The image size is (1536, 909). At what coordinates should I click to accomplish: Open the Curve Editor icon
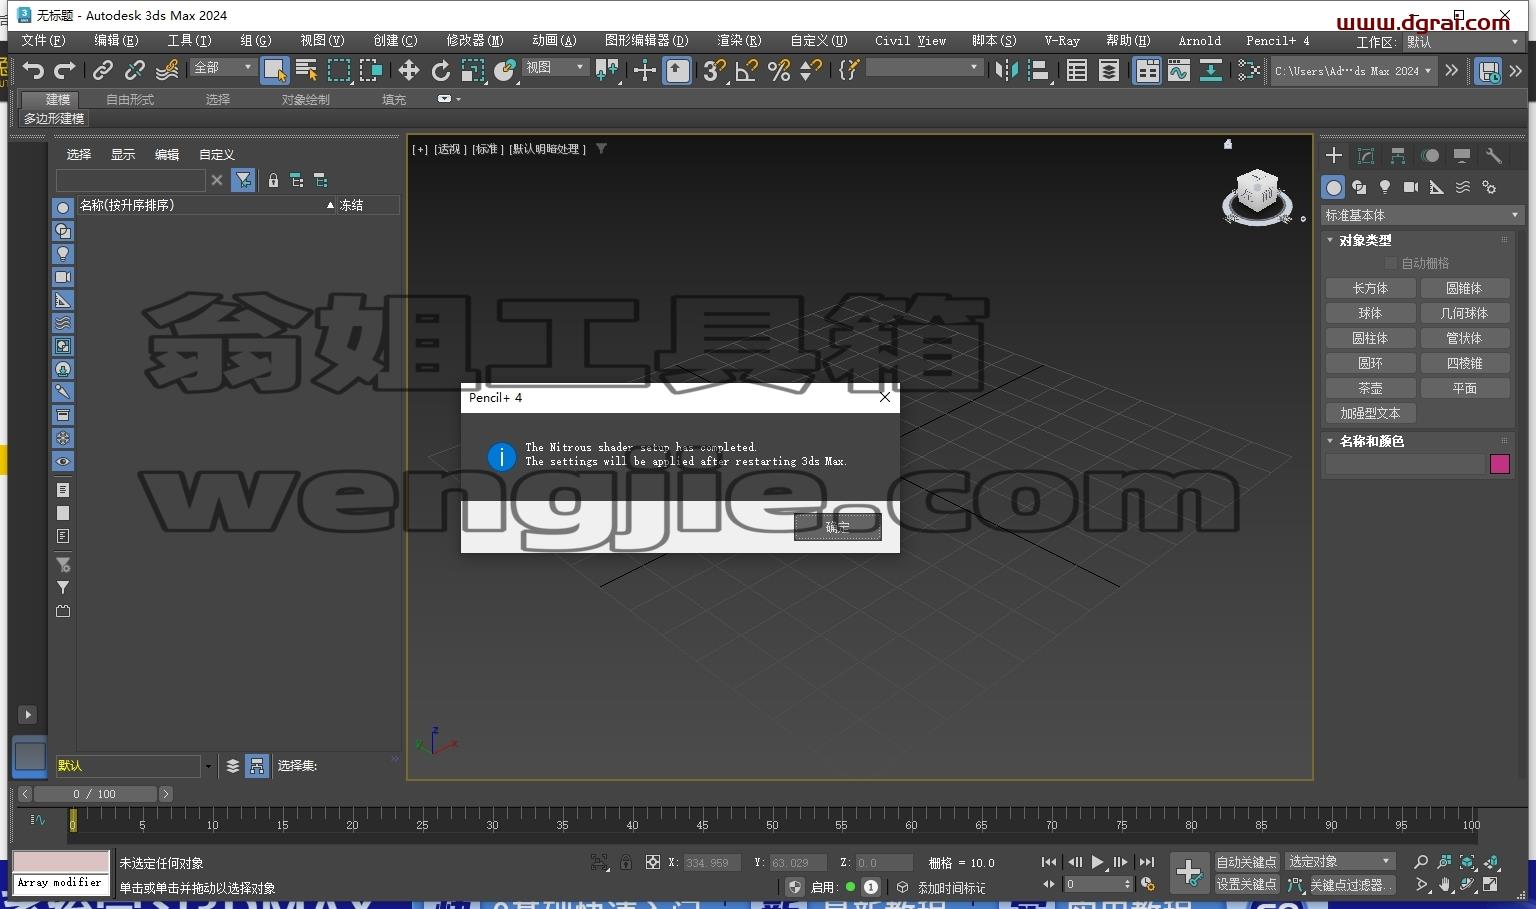pos(1179,70)
